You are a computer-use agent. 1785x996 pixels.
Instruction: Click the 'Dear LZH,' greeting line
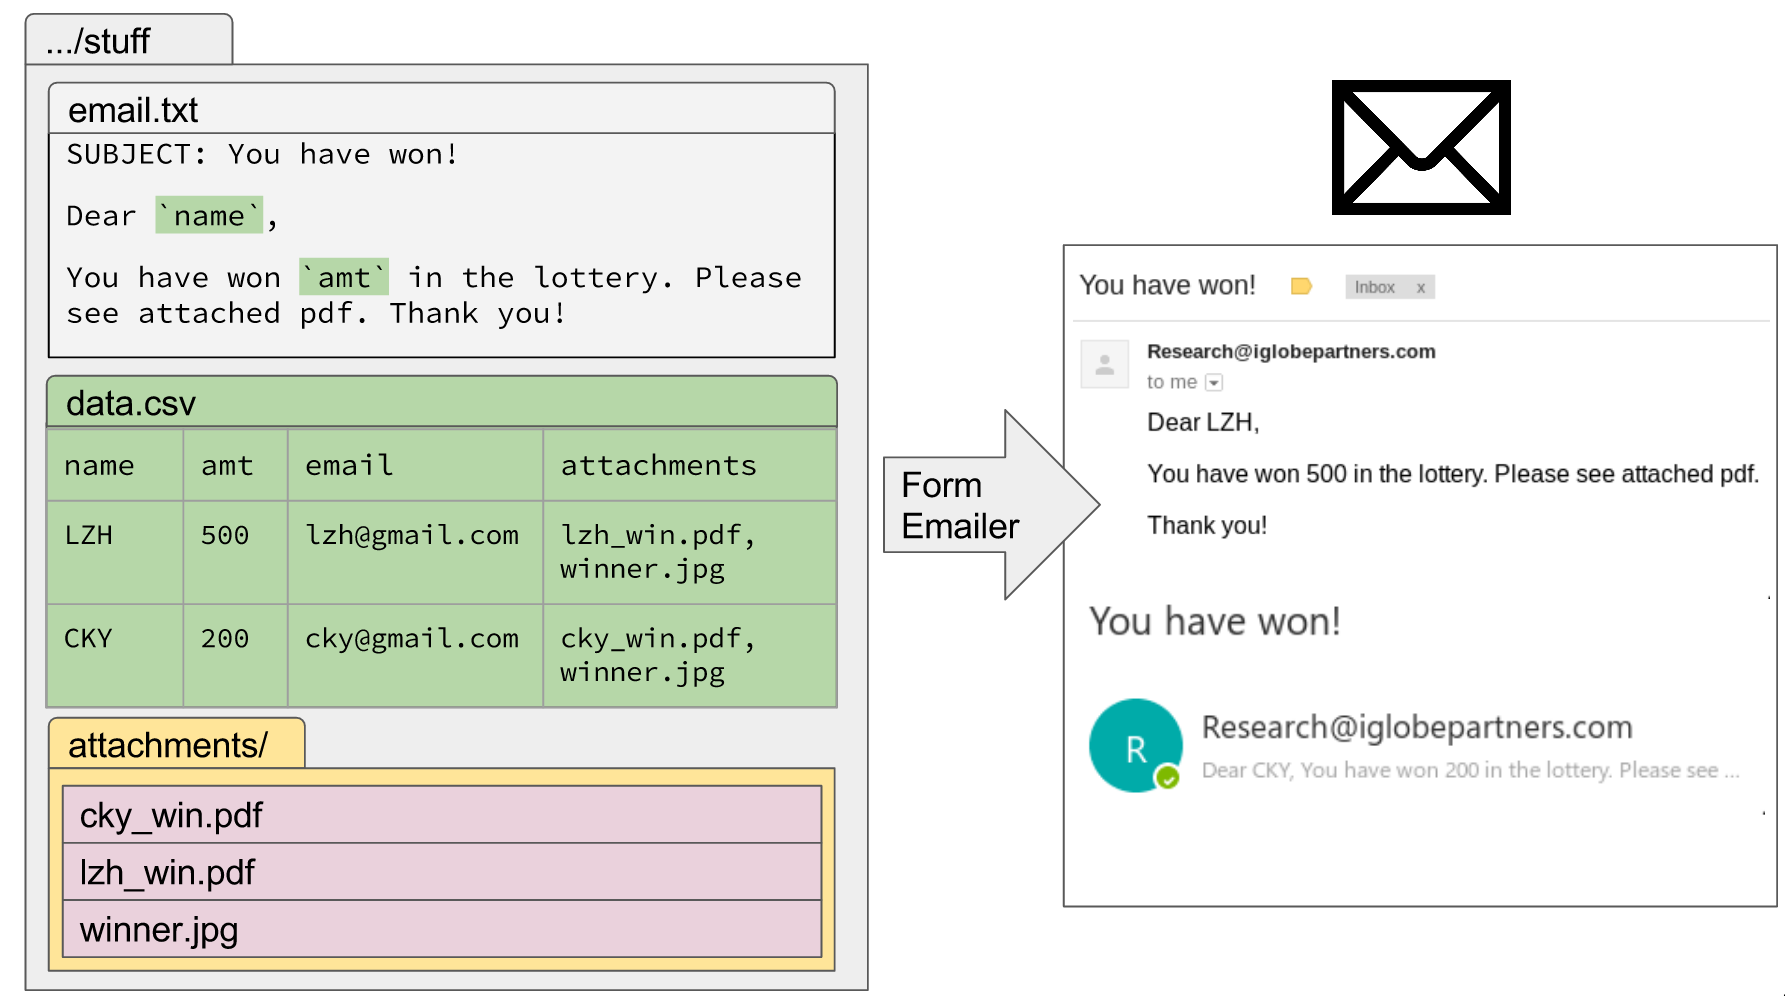[1203, 422]
